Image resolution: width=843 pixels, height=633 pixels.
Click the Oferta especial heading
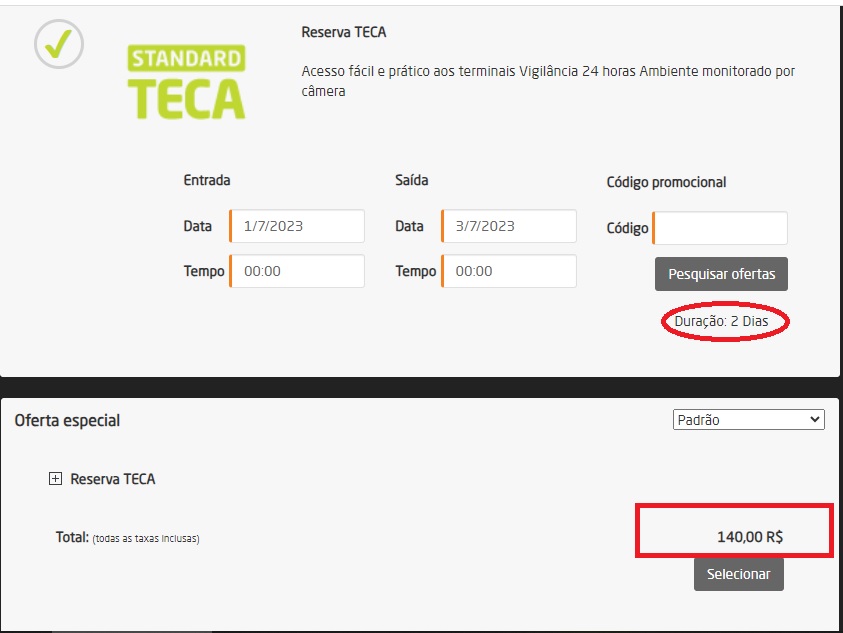click(x=67, y=421)
